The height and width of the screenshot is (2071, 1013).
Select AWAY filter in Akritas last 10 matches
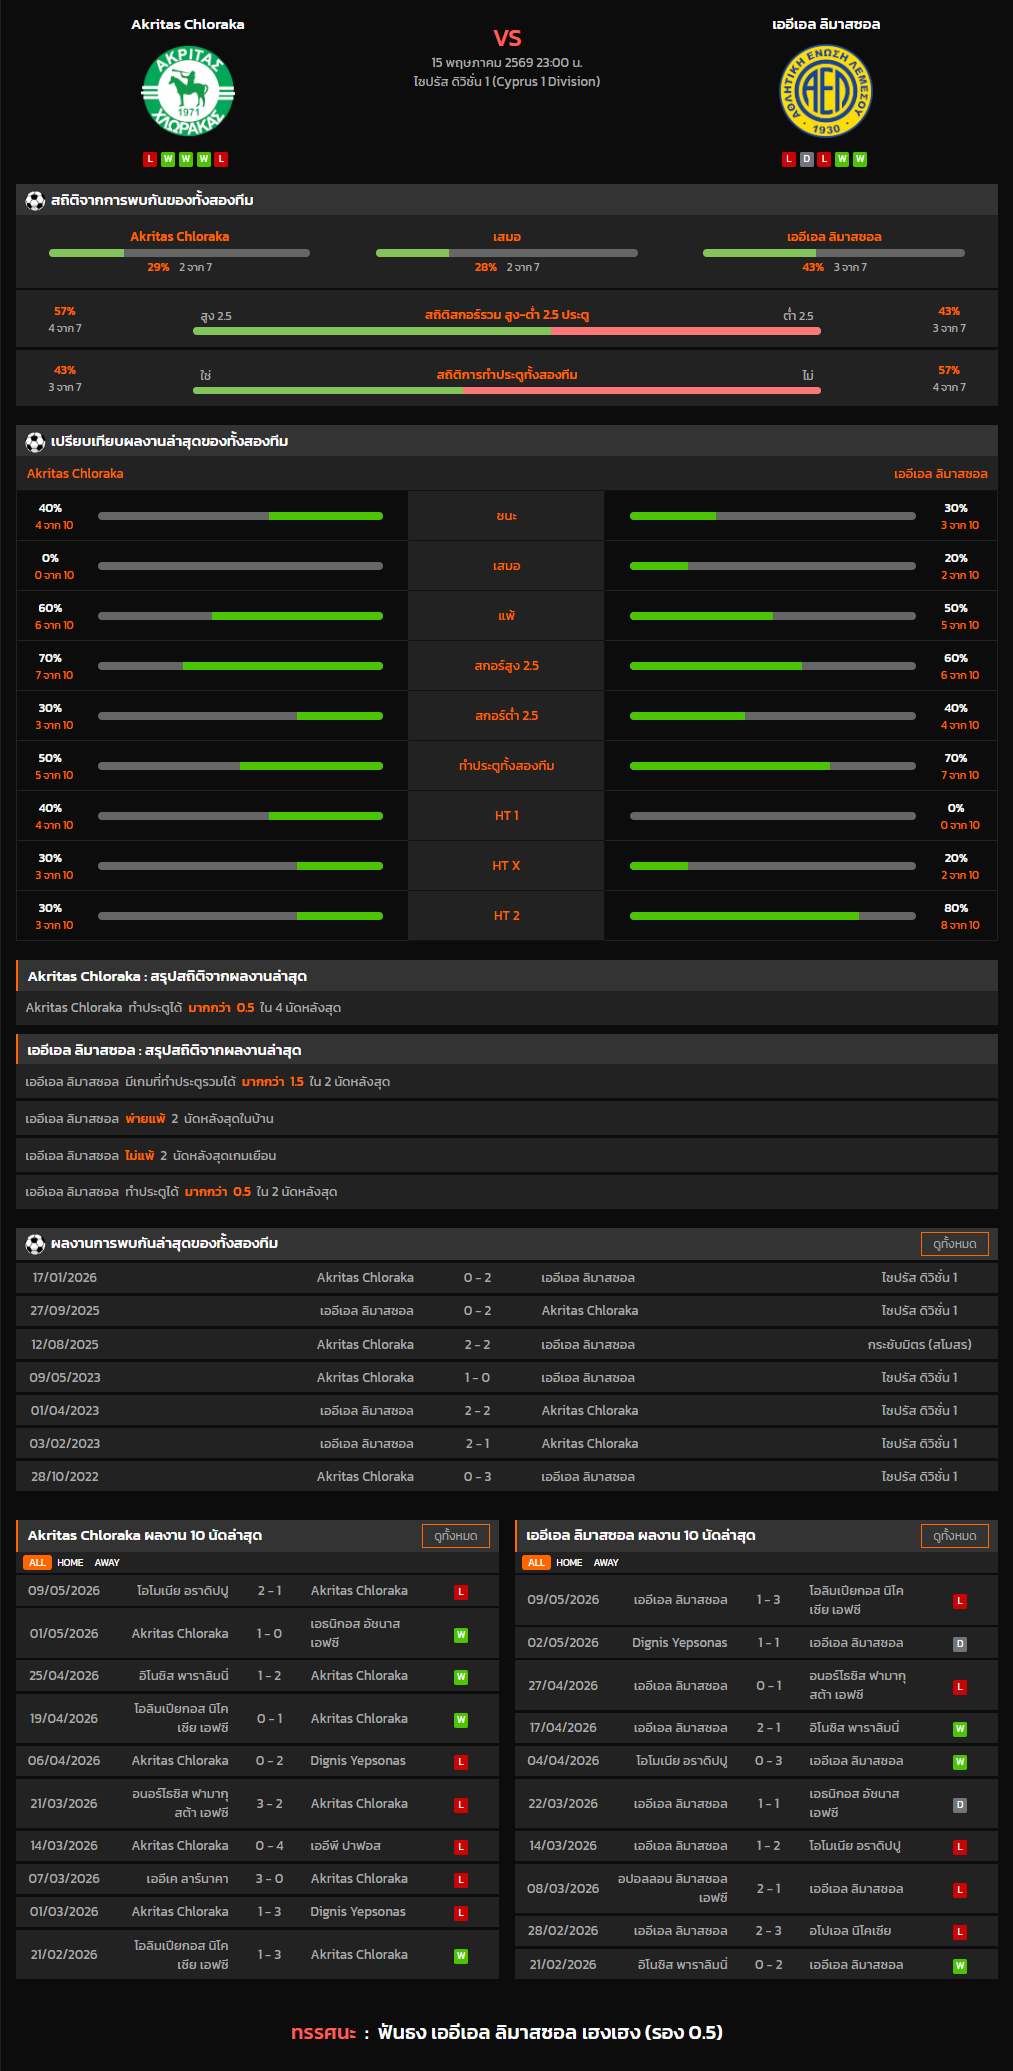[107, 1562]
